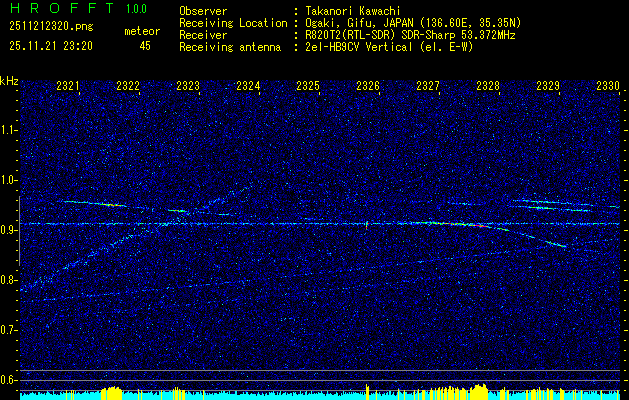
Task: Select the antenna text 2el-HB9CV Vertical
Action: [x=359, y=47]
